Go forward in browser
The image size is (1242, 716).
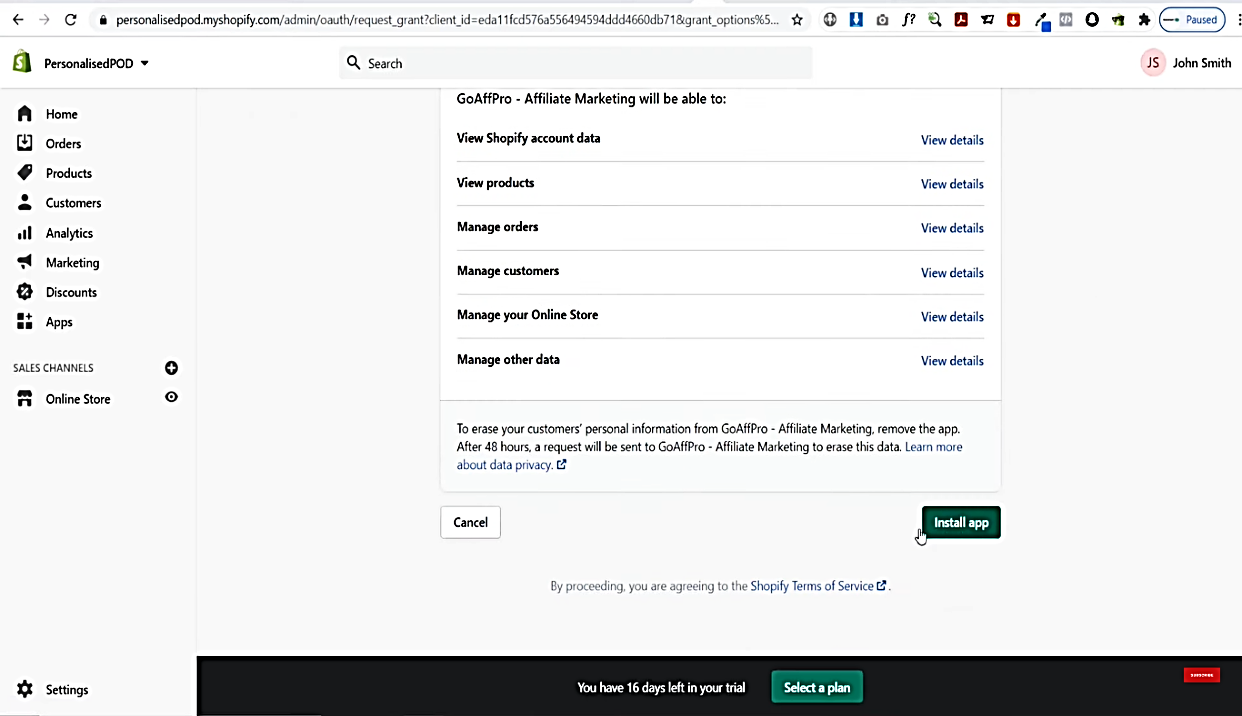tap(43, 19)
